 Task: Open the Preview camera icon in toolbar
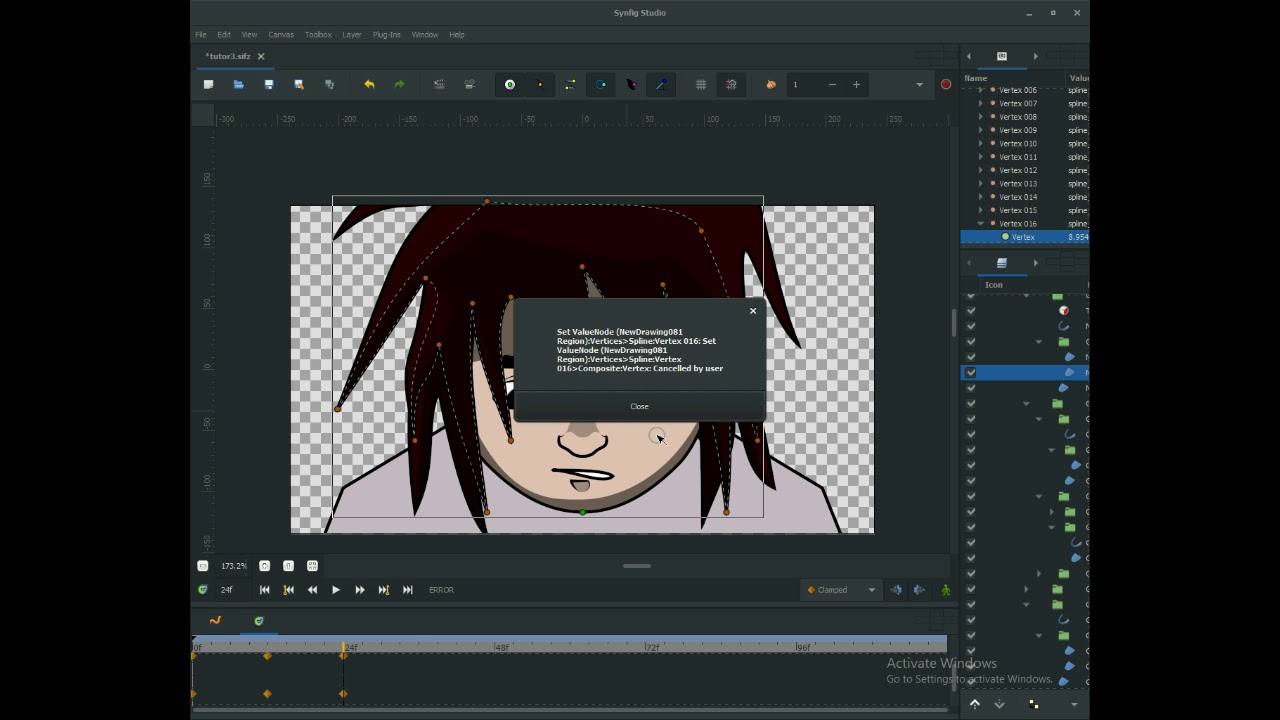pyautogui.click(x=469, y=85)
